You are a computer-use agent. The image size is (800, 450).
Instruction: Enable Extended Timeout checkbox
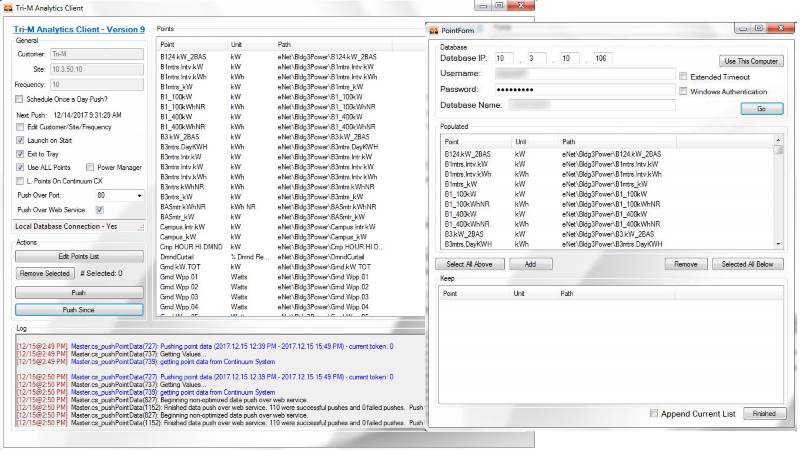click(x=683, y=77)
